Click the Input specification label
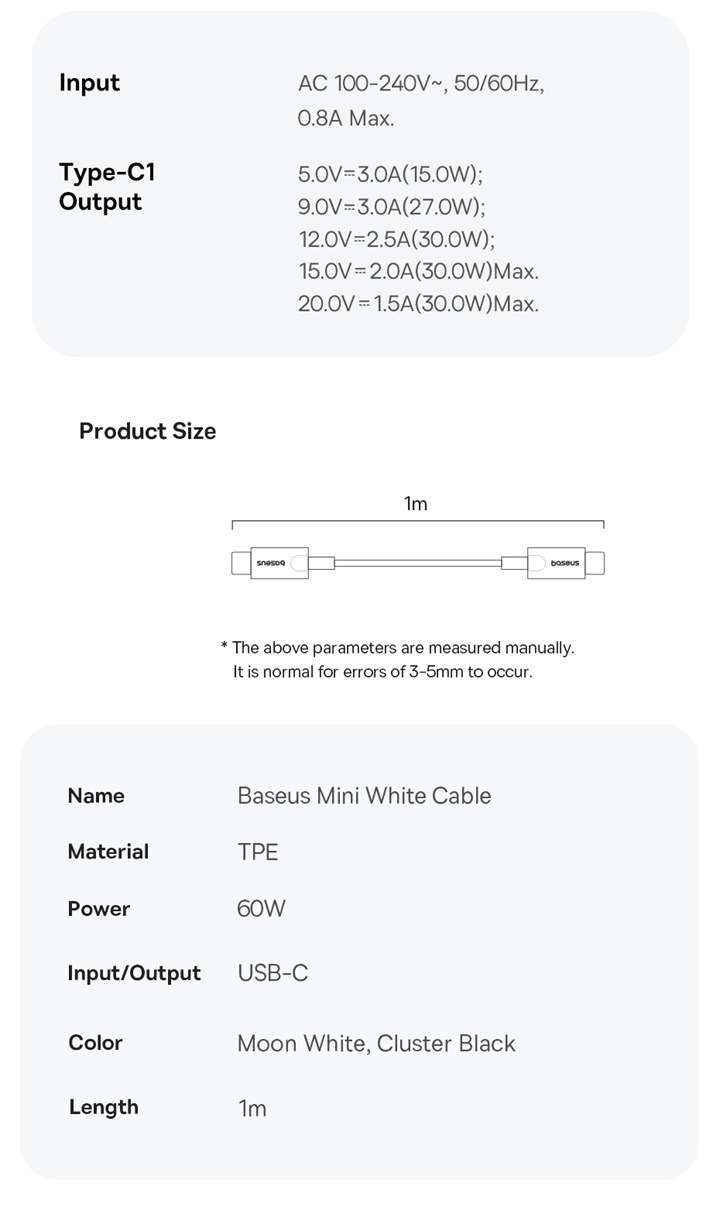 click(89, 83)
